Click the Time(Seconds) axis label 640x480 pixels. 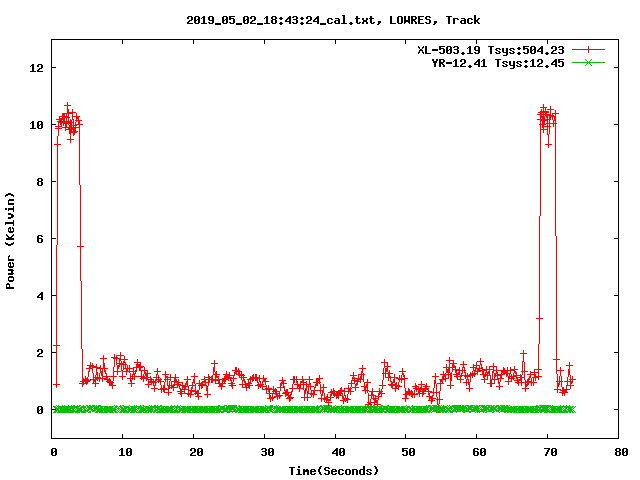[x=333, y=471]
